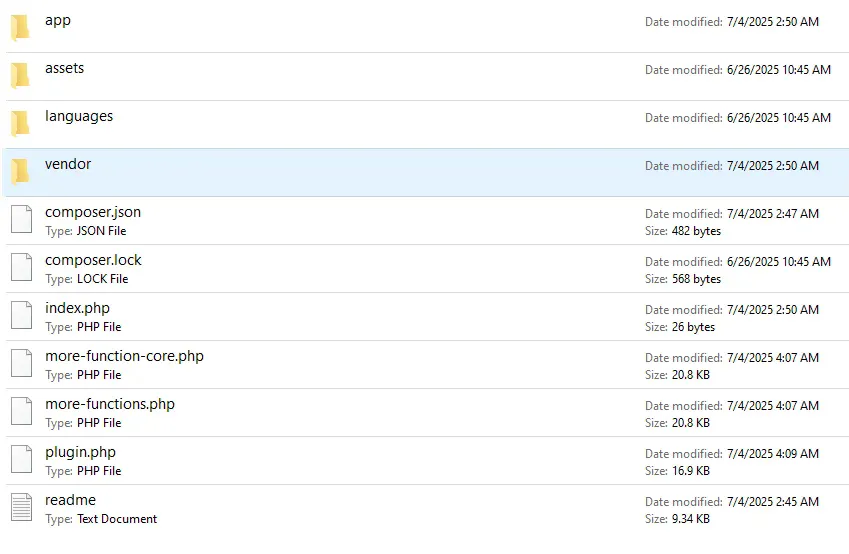
Task: Click the assets folder name
Action: [64, 68]
